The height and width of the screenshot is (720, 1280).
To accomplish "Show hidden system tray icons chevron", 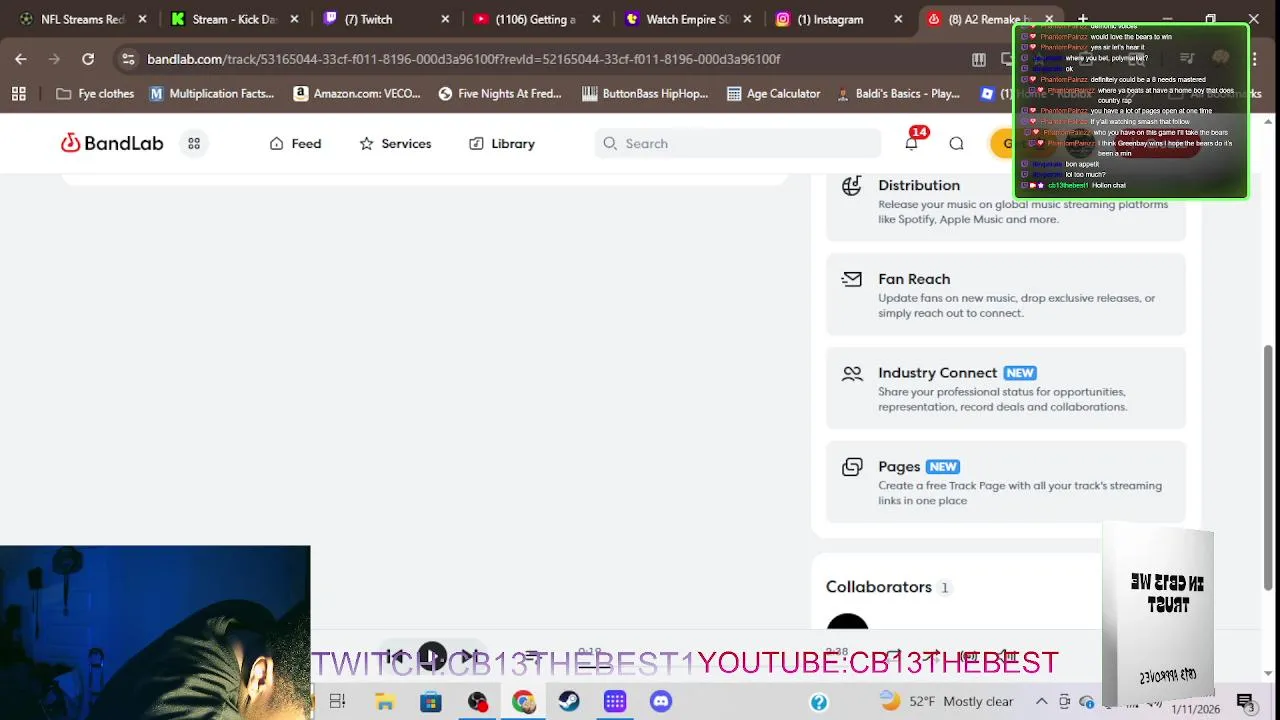I will pyautogui.click(x=1041, y=701).
